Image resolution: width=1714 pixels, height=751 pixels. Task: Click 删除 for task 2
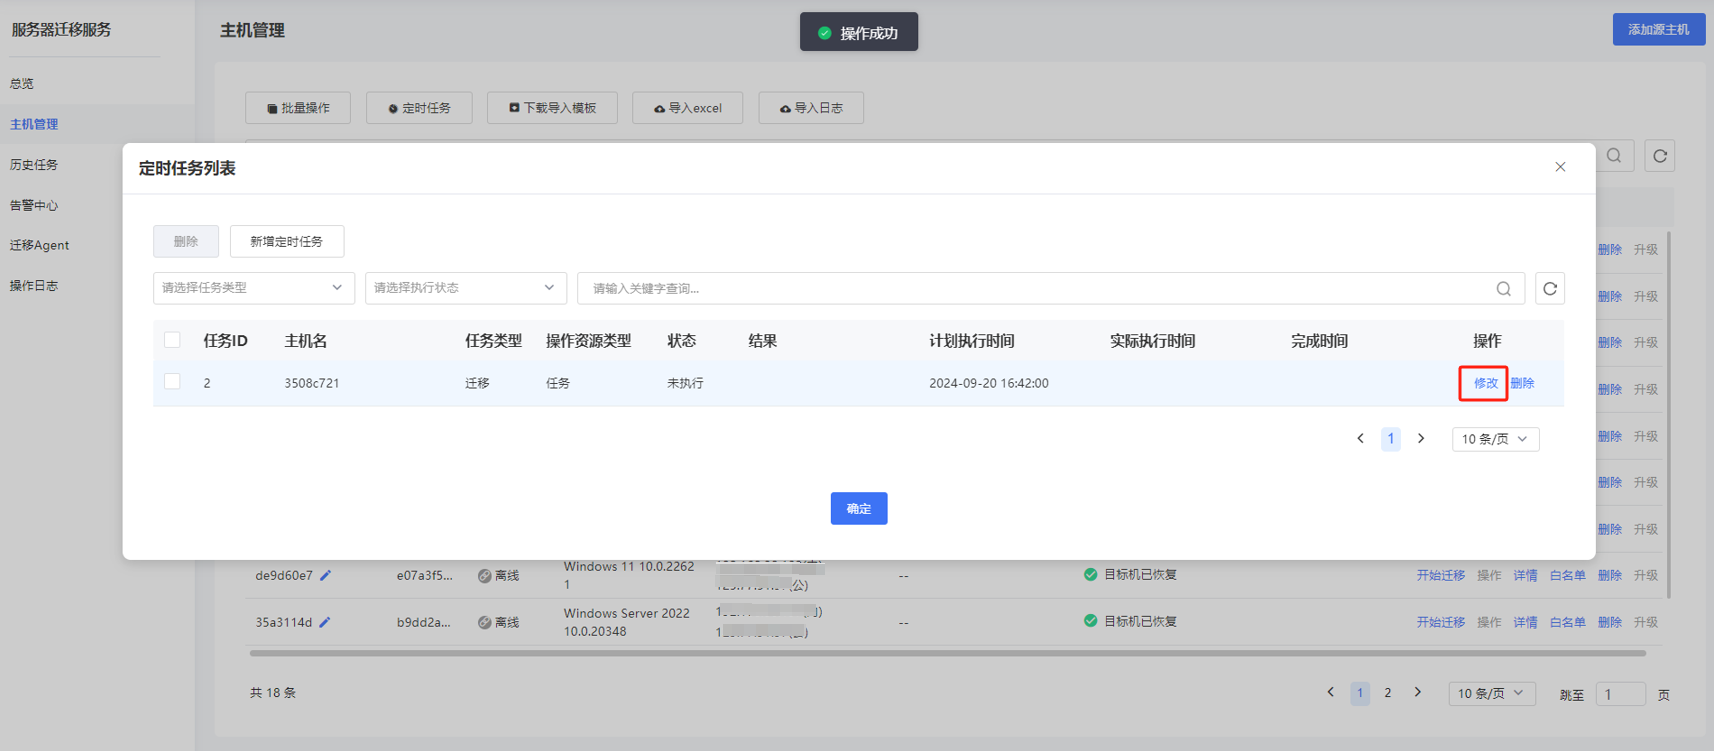tap(1522, 383)
